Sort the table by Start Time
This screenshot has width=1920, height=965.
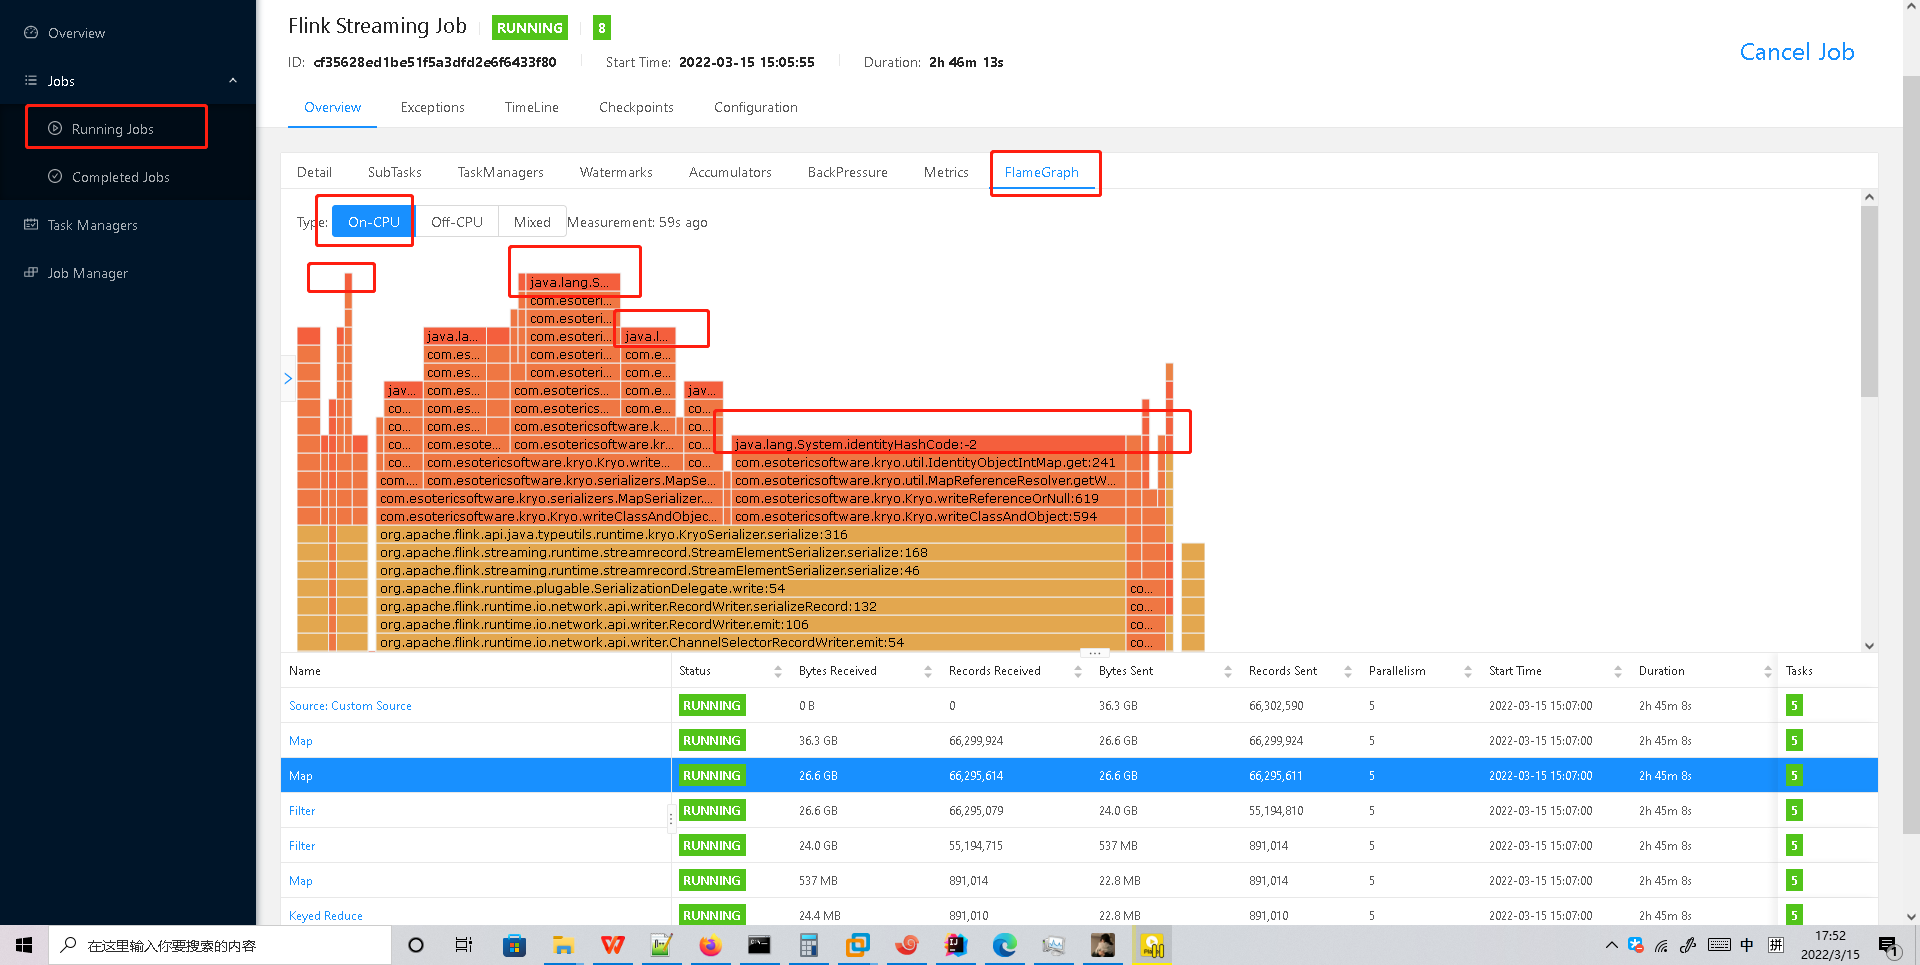tap(1617, 671)
